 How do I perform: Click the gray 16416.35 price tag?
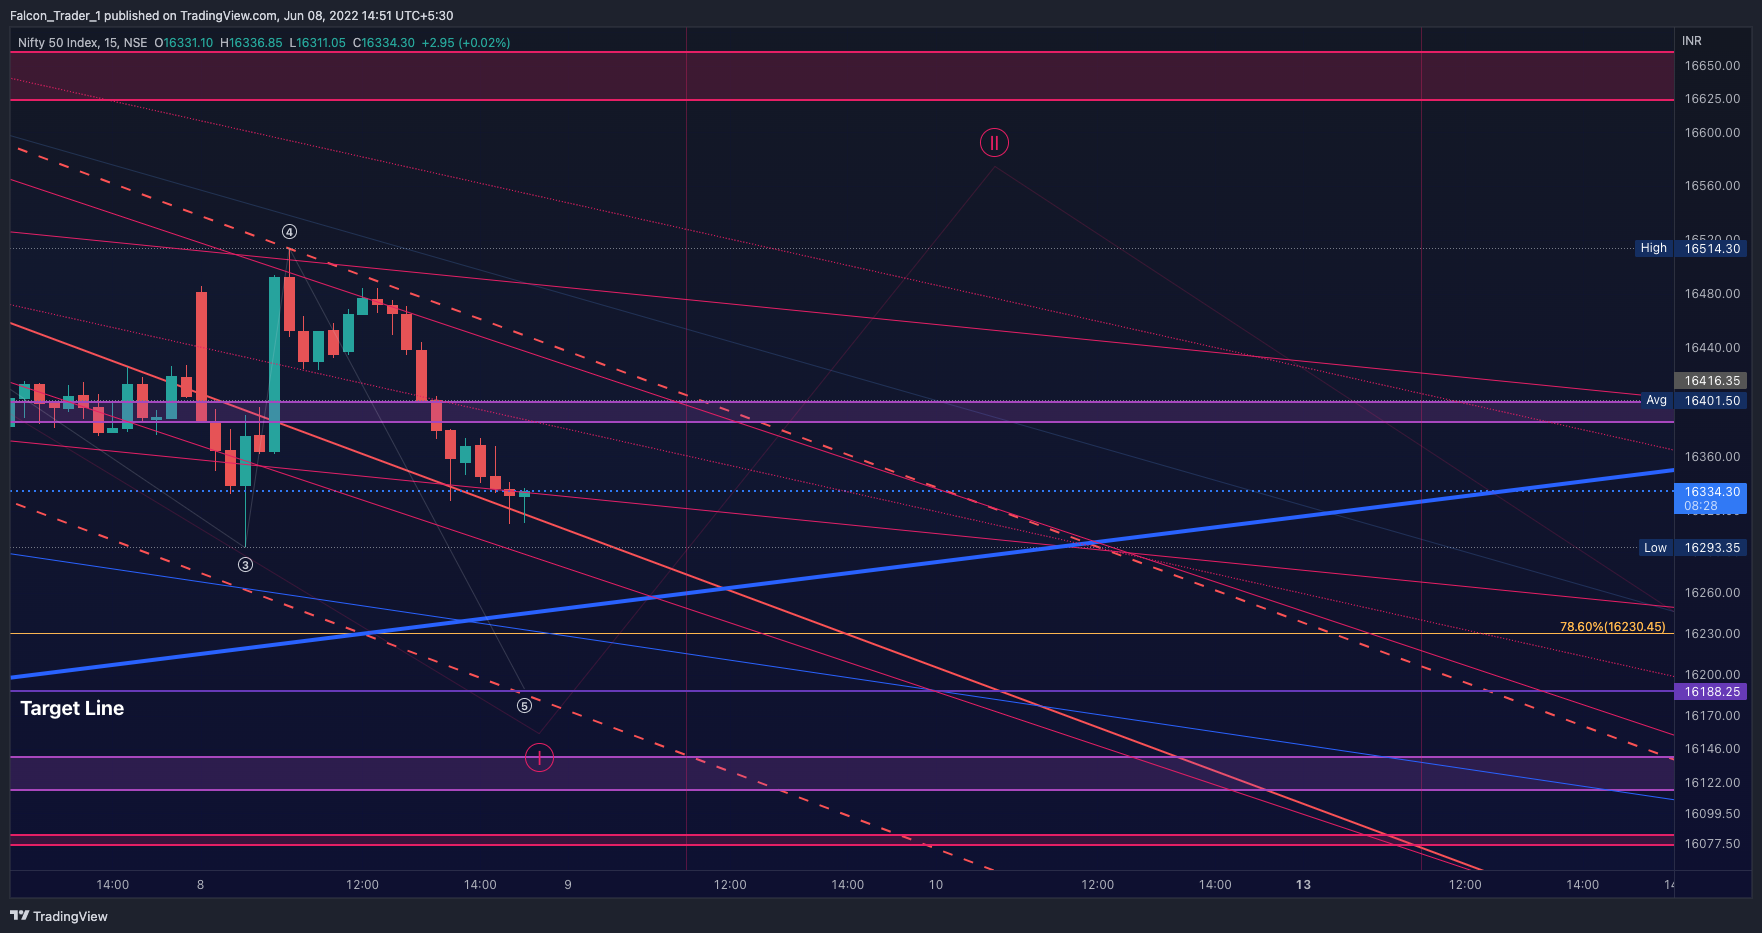(1712, 381)
